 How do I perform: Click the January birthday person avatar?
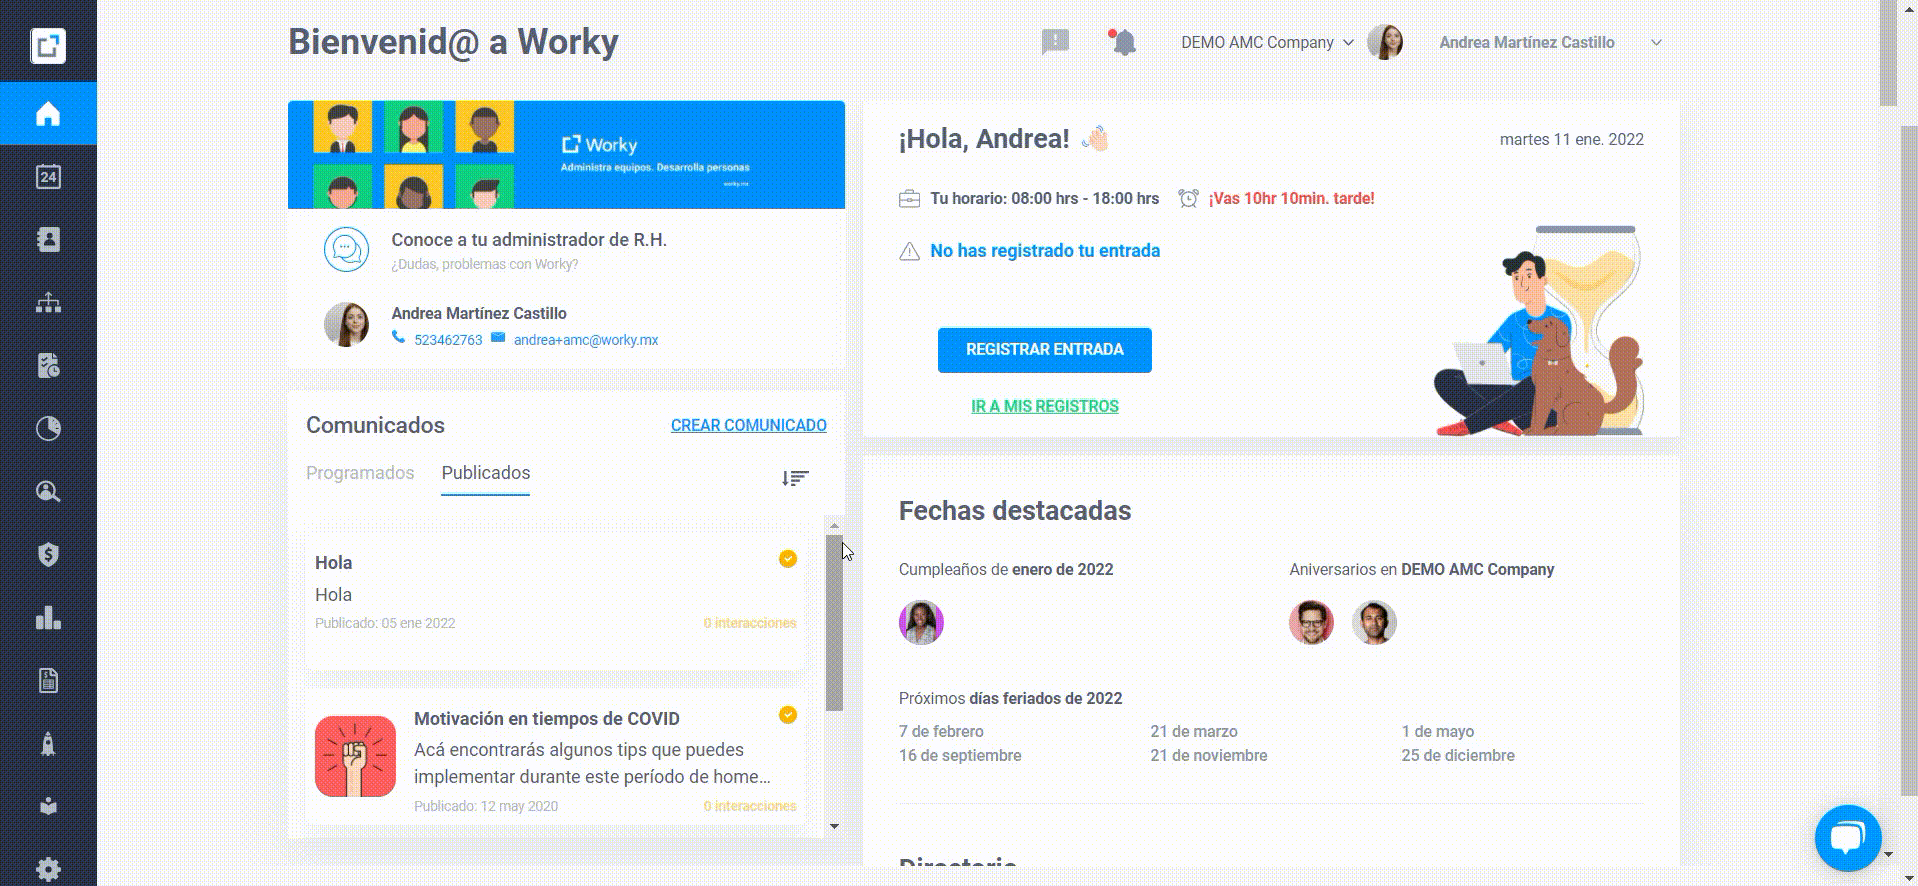(x=921, y=622)
